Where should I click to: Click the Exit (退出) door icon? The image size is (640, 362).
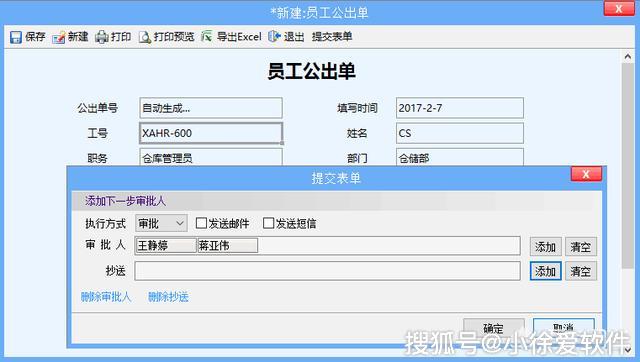pyautogui.click(x=274, y=37)
